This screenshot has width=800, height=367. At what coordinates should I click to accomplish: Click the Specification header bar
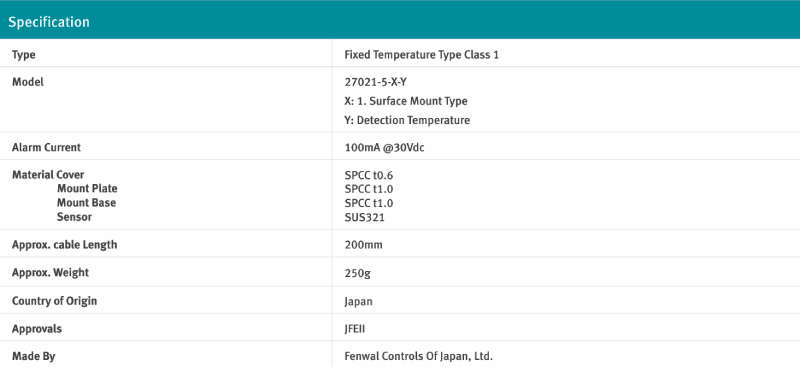[x=400, y=19]
